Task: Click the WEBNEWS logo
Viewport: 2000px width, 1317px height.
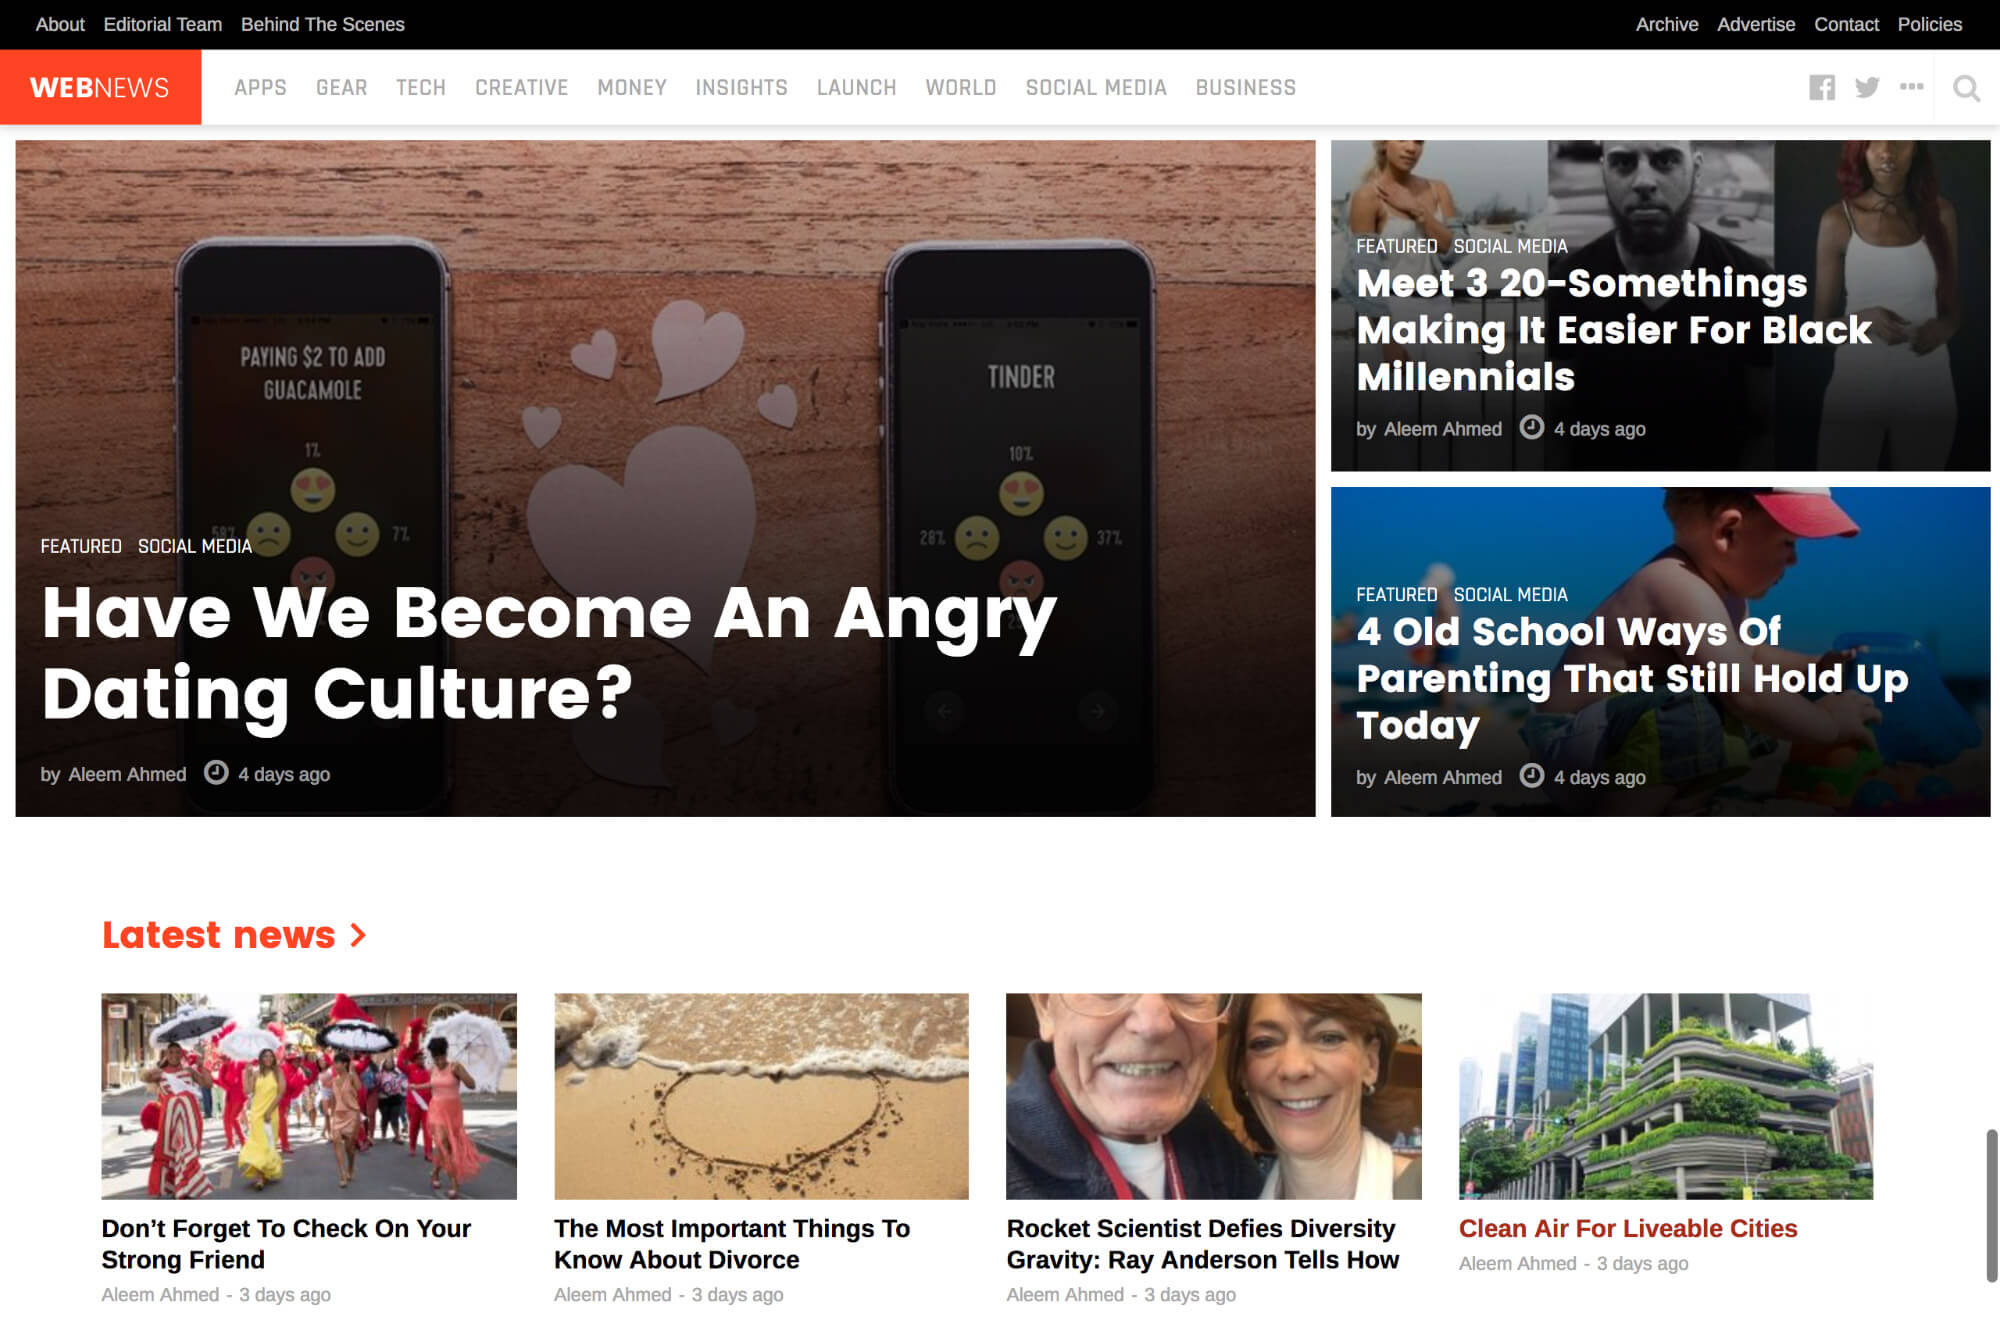Action: click(100, 88)
